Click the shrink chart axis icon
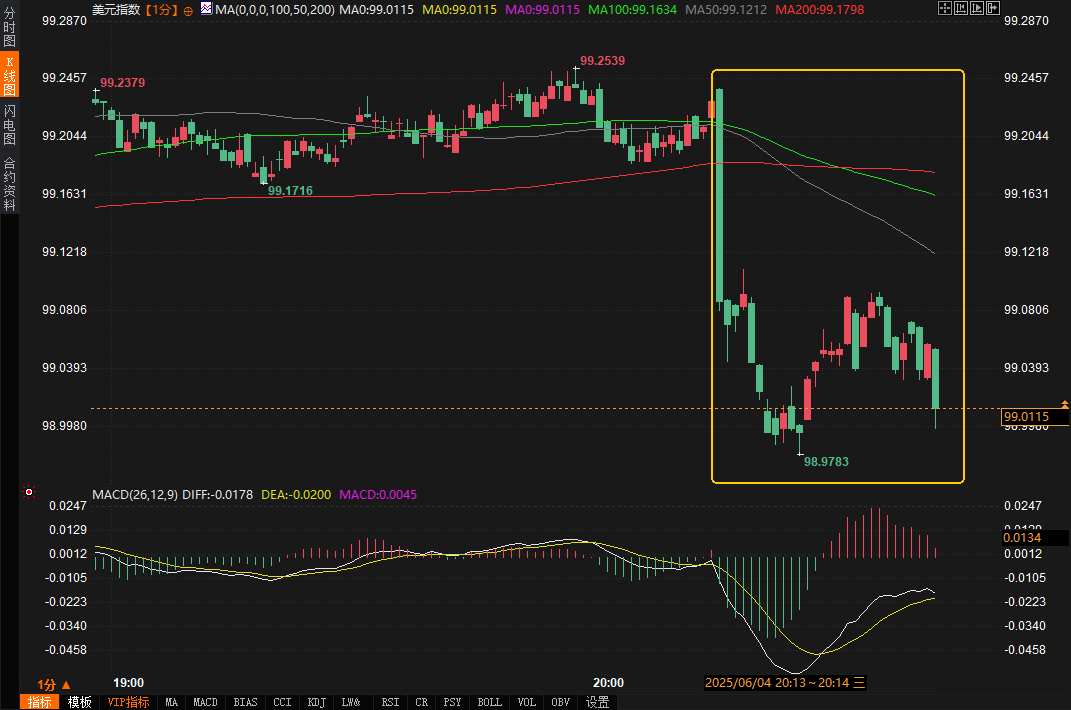The height and width of the screenshot is (710, 1071). pos(961,8)
